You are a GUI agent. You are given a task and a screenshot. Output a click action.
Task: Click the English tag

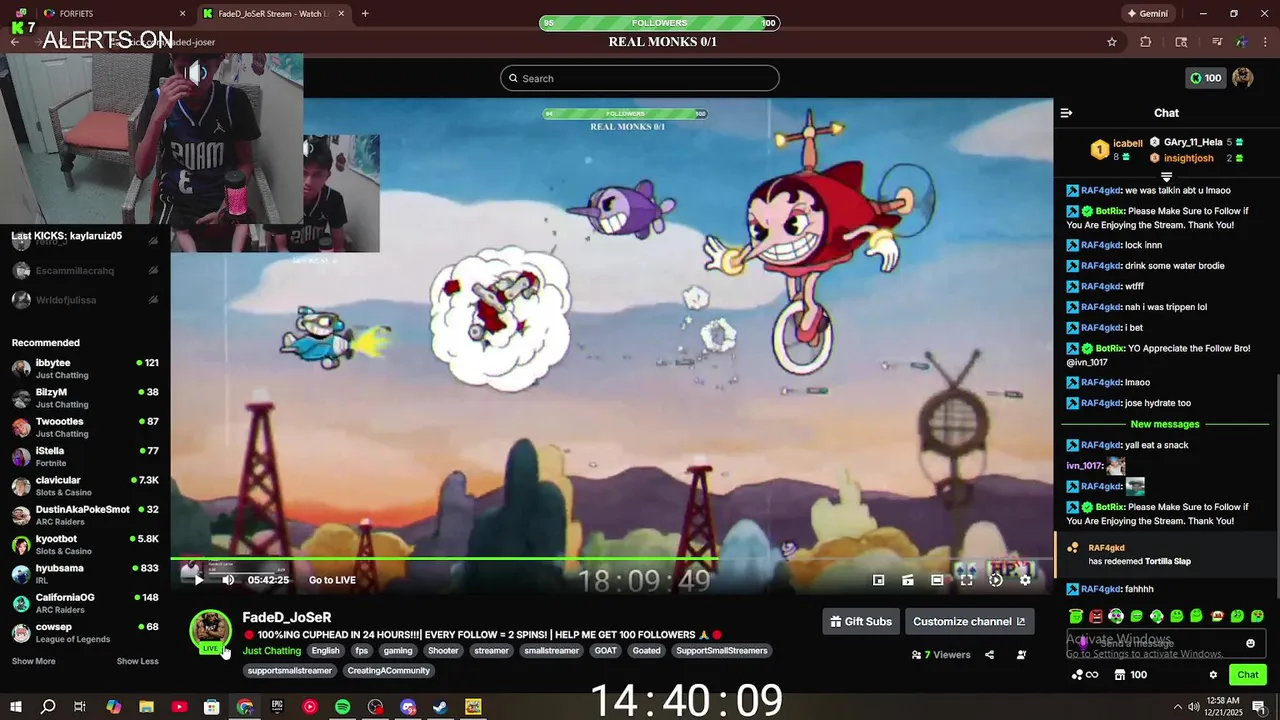(x=325, y=651)
